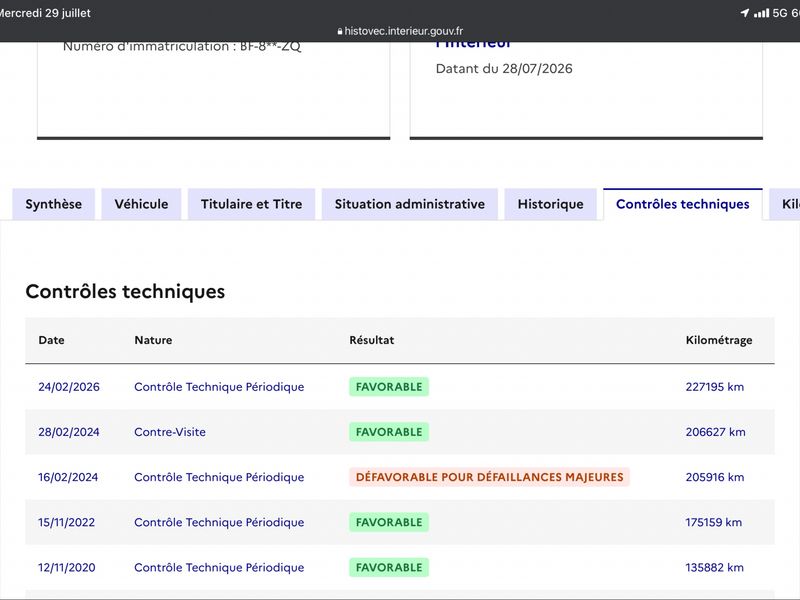Image resolution: width=800 pixels, height=600 pixels.
Task: Tap the lock icon beside the URL
Action: click(340, 32)
